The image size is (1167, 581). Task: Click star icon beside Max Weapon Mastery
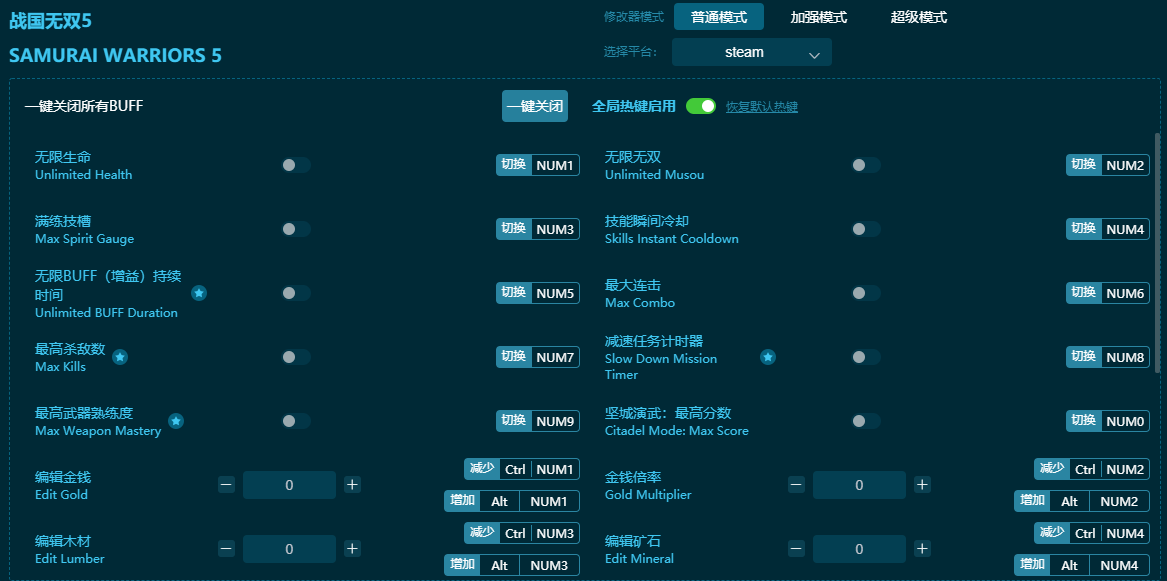176,421
